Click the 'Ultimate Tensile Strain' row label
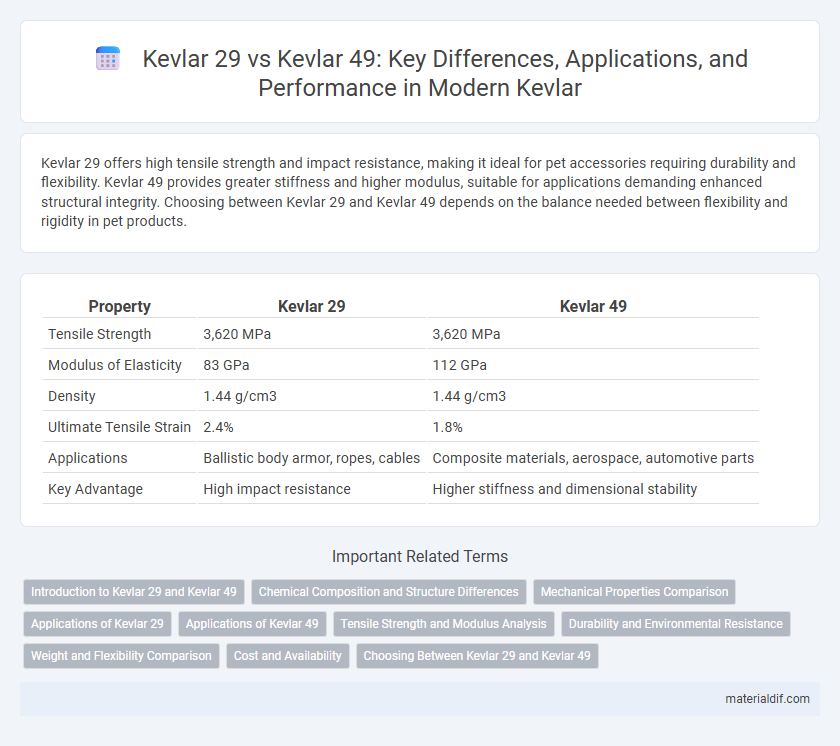The image size is (840, 746). [119, 427]
